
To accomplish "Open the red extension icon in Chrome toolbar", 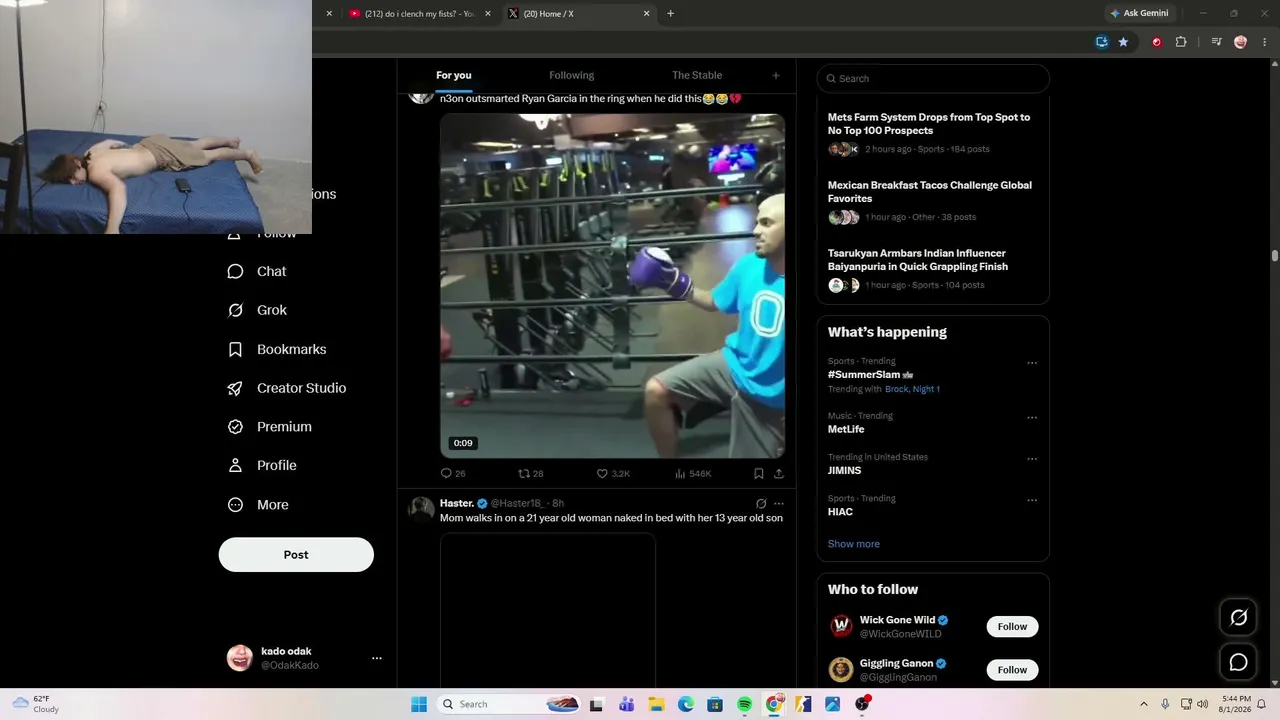I will click(x=1157, y=42).
